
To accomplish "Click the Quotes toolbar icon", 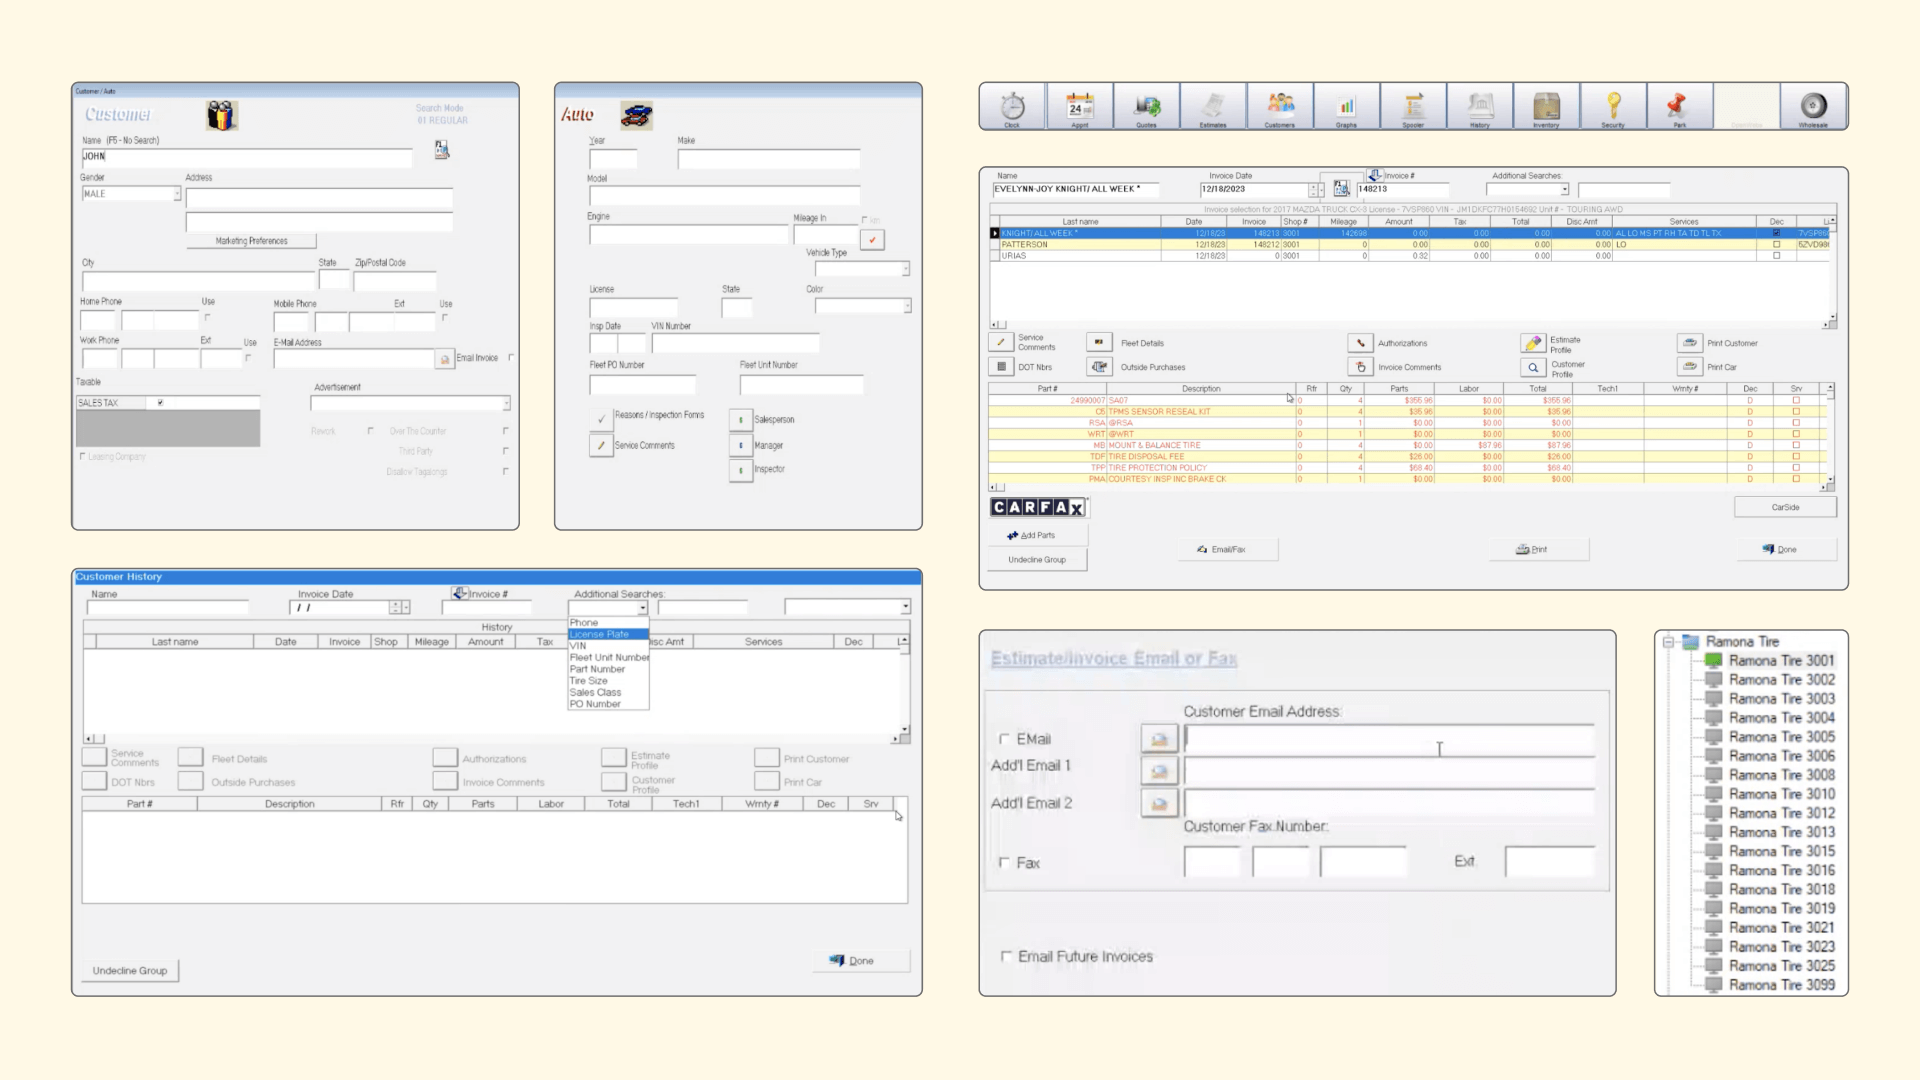I will coord(1146,106).
